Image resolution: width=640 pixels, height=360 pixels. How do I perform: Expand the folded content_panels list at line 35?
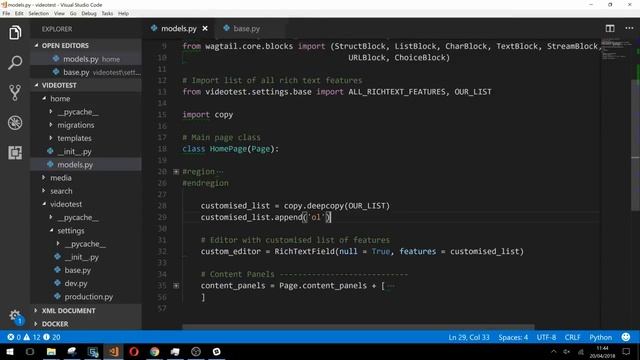pos(176,286)
